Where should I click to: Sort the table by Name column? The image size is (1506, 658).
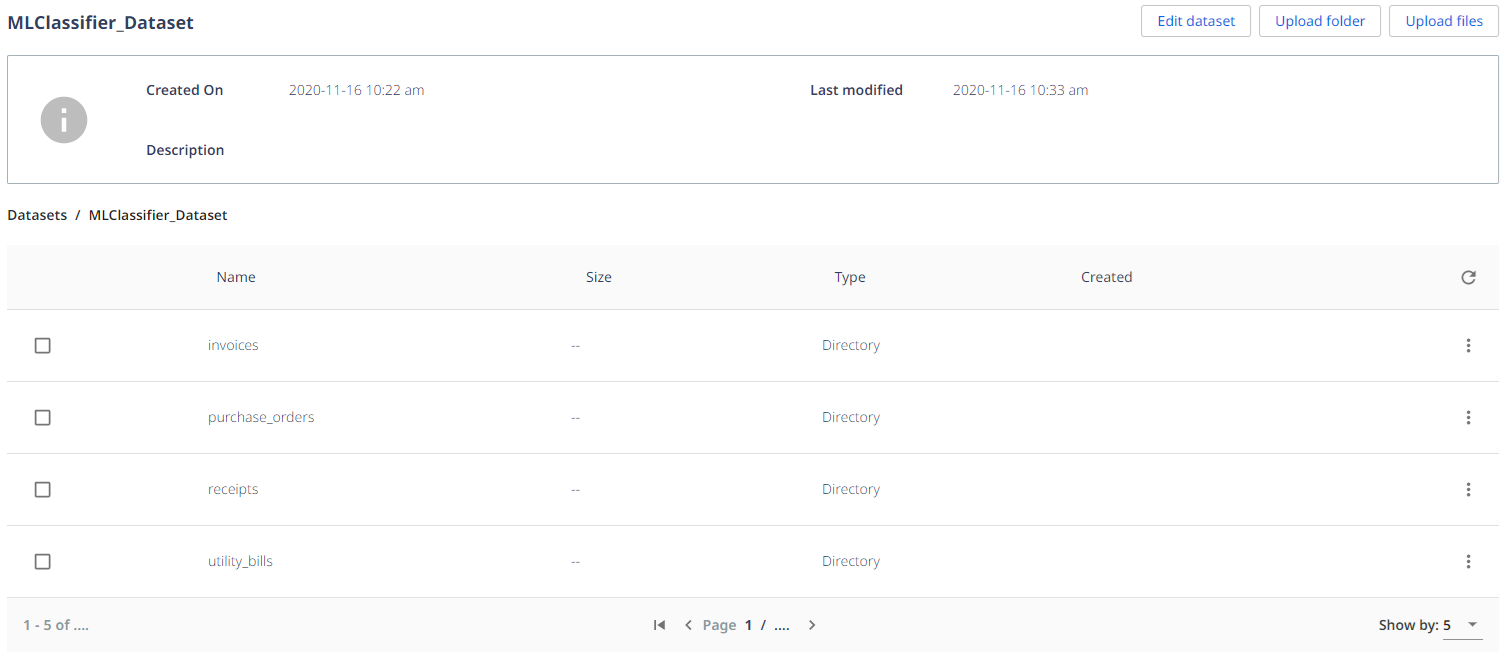[x=235, y=277]
